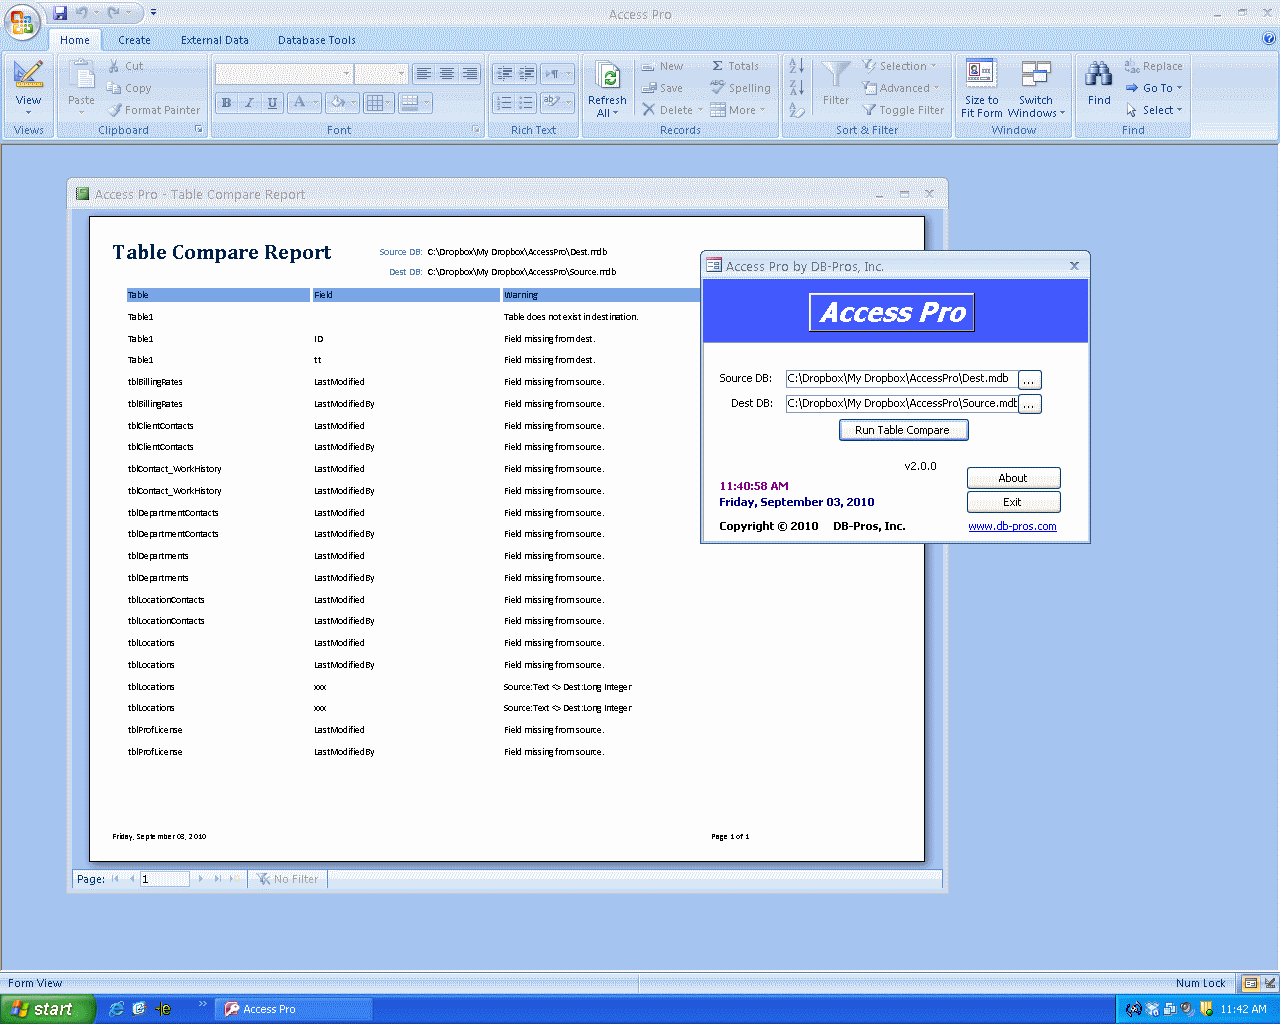Click the Source DB path field
Image resolution: width=1280 pixels, height=1024 pixels.
tap(901, 379)
